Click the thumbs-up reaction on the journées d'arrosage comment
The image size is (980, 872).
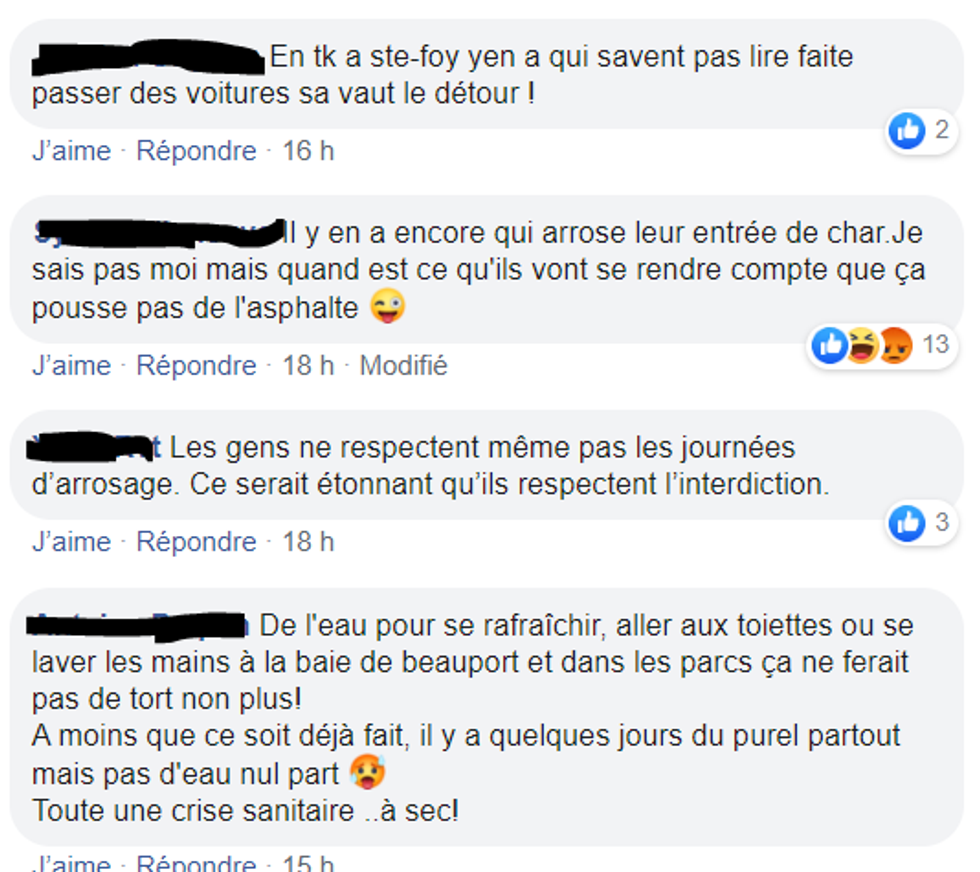[907, 522]
